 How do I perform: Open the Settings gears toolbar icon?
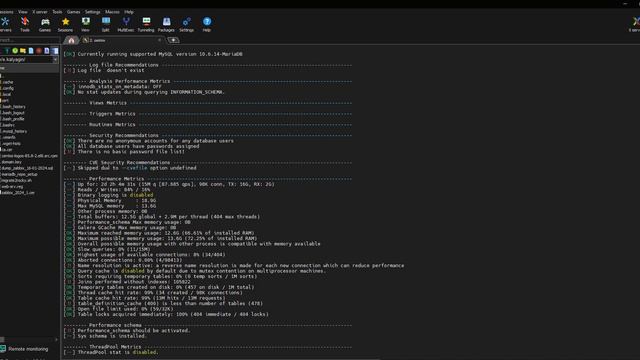187,24
